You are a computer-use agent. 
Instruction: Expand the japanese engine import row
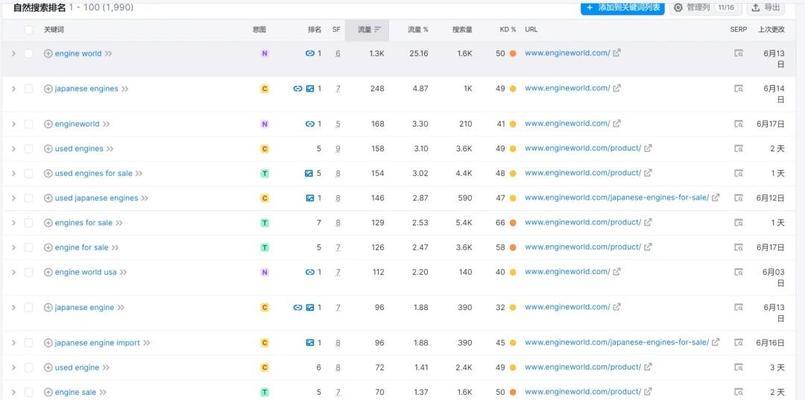click(14, 343)
